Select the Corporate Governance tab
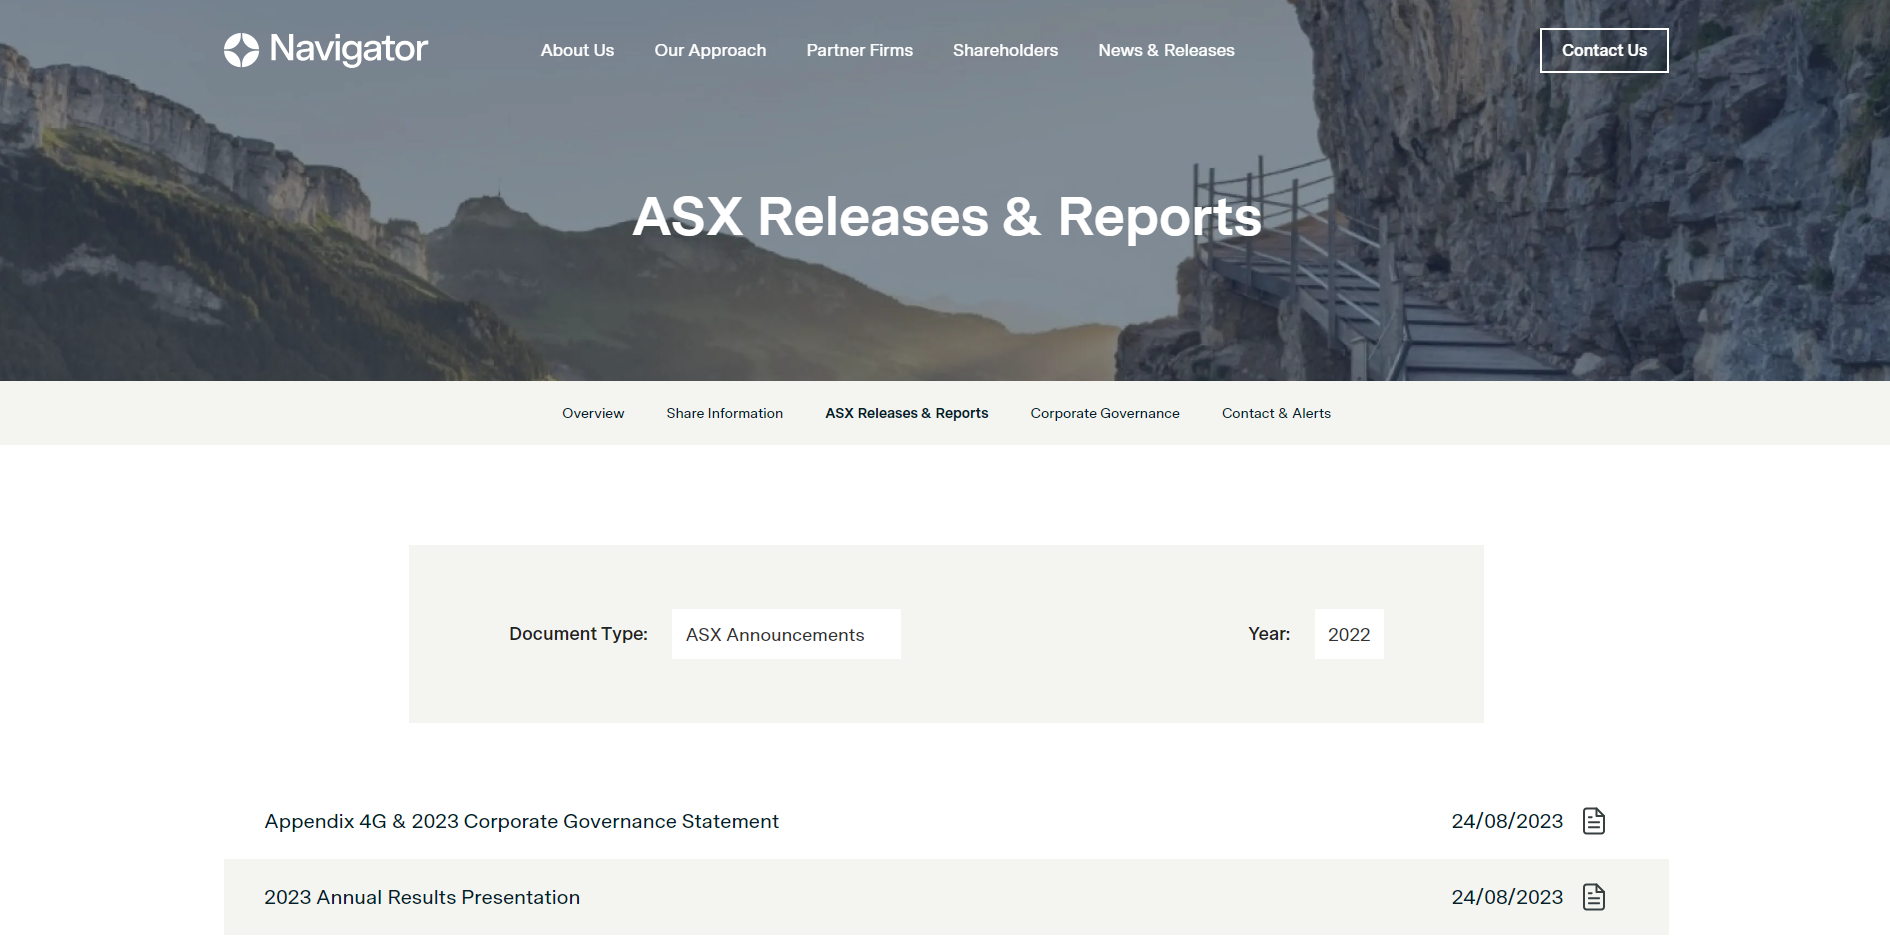Screen dimensions: 1890x942 click(1104, 413)
